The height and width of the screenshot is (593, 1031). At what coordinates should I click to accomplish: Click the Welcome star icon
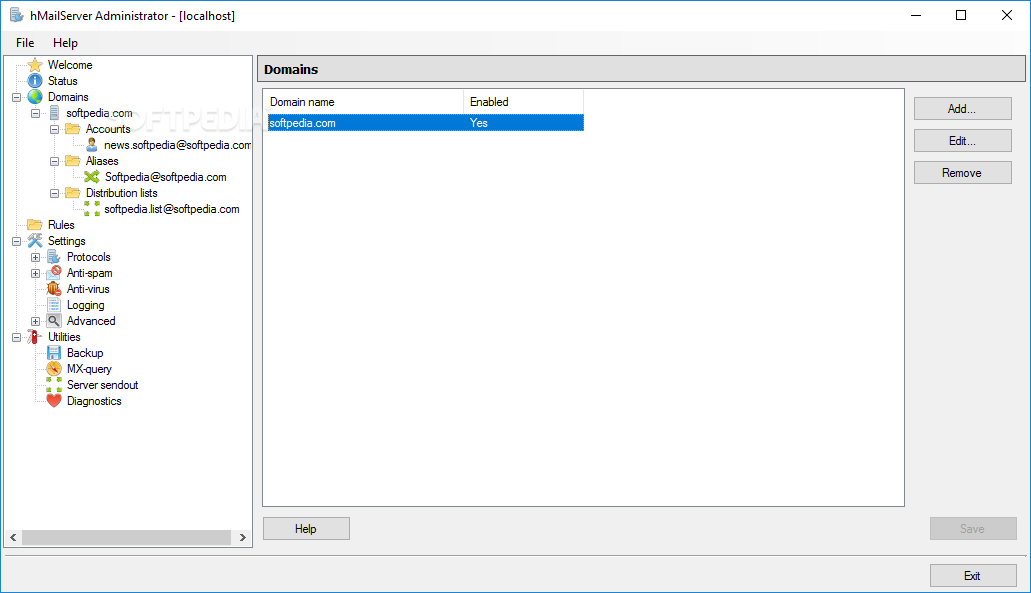click(35, 64)
